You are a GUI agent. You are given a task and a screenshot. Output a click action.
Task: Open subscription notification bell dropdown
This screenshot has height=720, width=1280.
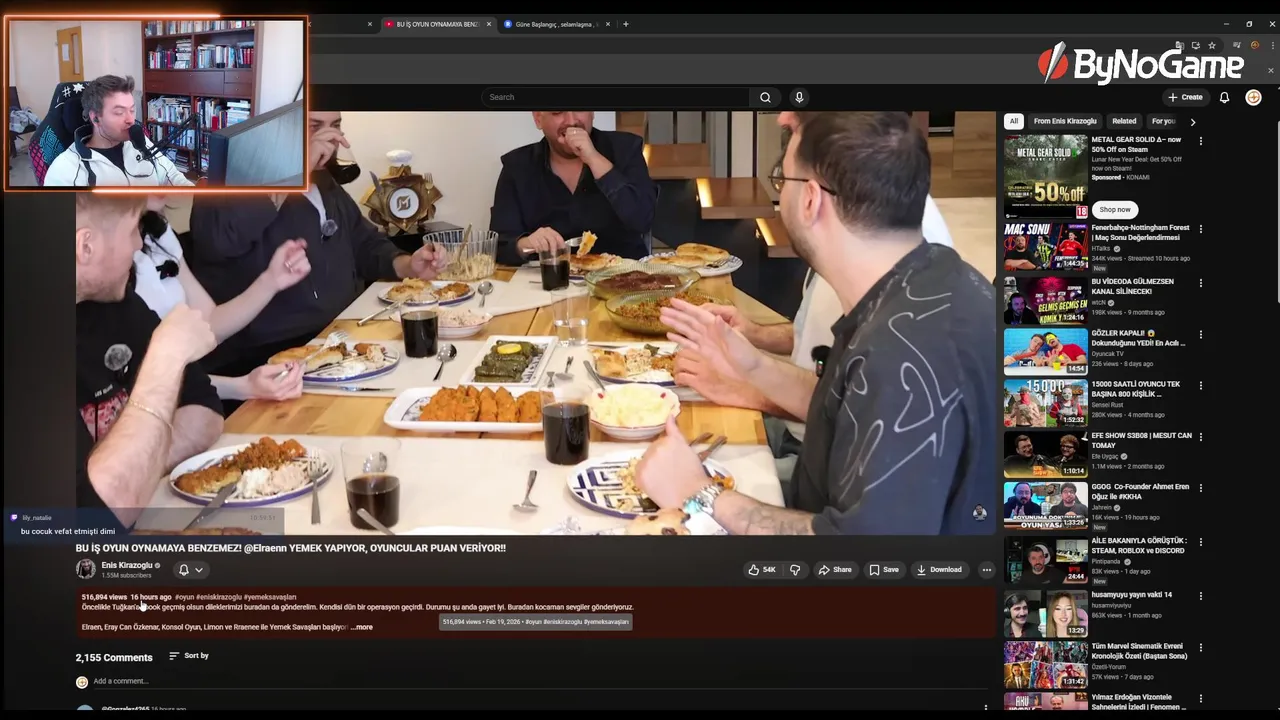190,570
